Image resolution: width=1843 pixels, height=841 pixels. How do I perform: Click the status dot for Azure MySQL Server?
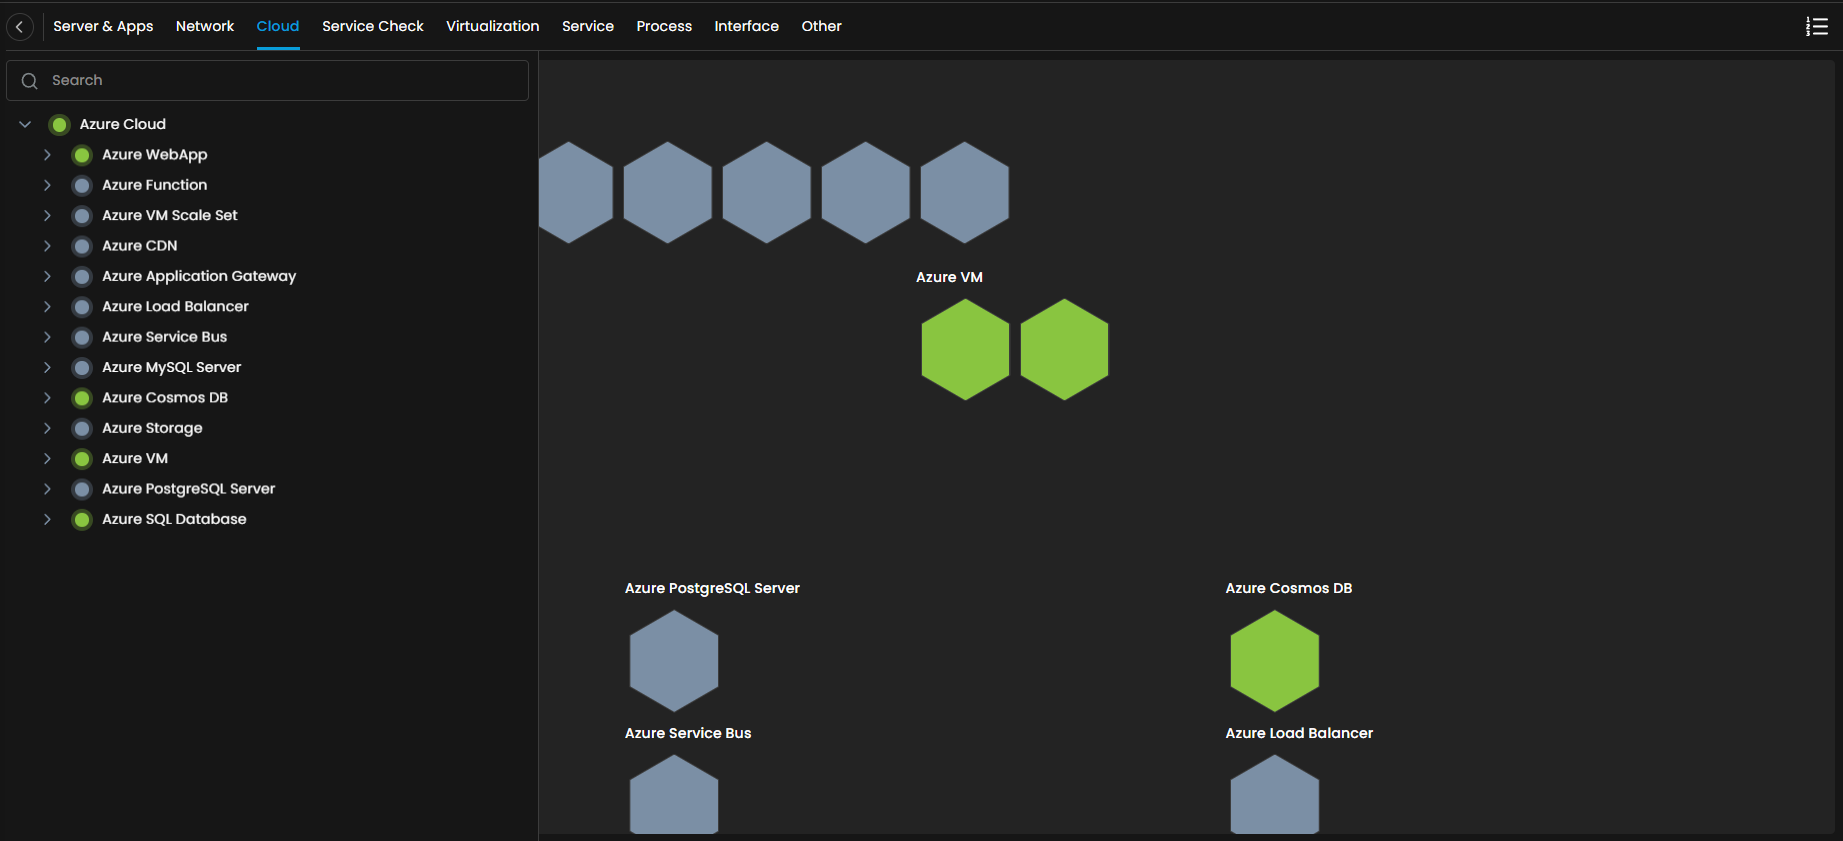[x=83, y=368]
